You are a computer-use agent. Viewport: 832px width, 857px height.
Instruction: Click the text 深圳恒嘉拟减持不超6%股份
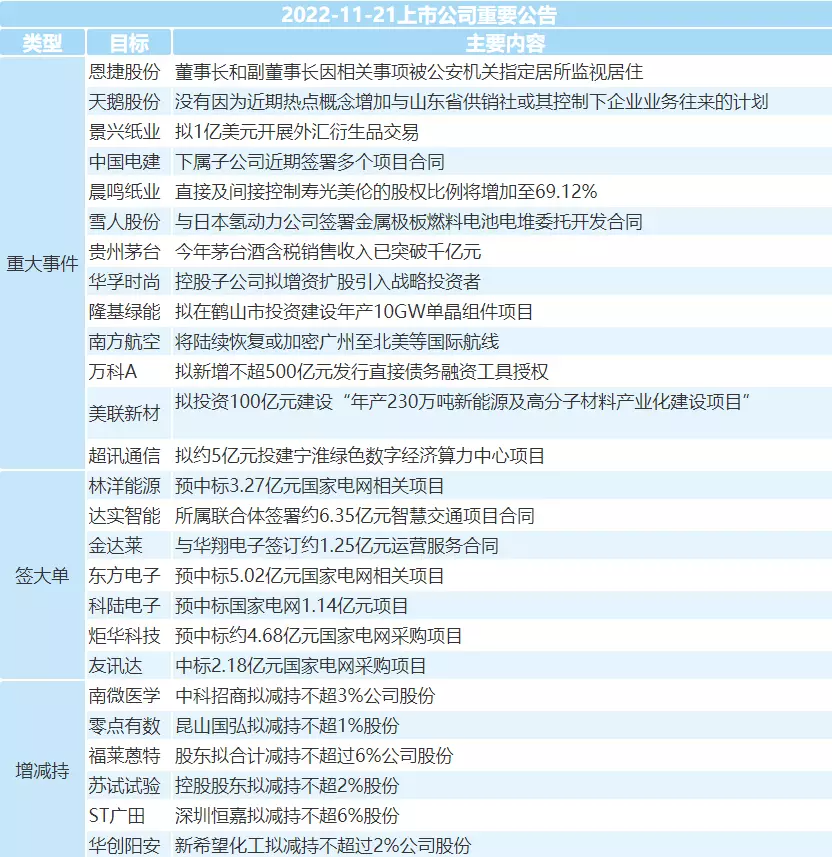[287, 816]
